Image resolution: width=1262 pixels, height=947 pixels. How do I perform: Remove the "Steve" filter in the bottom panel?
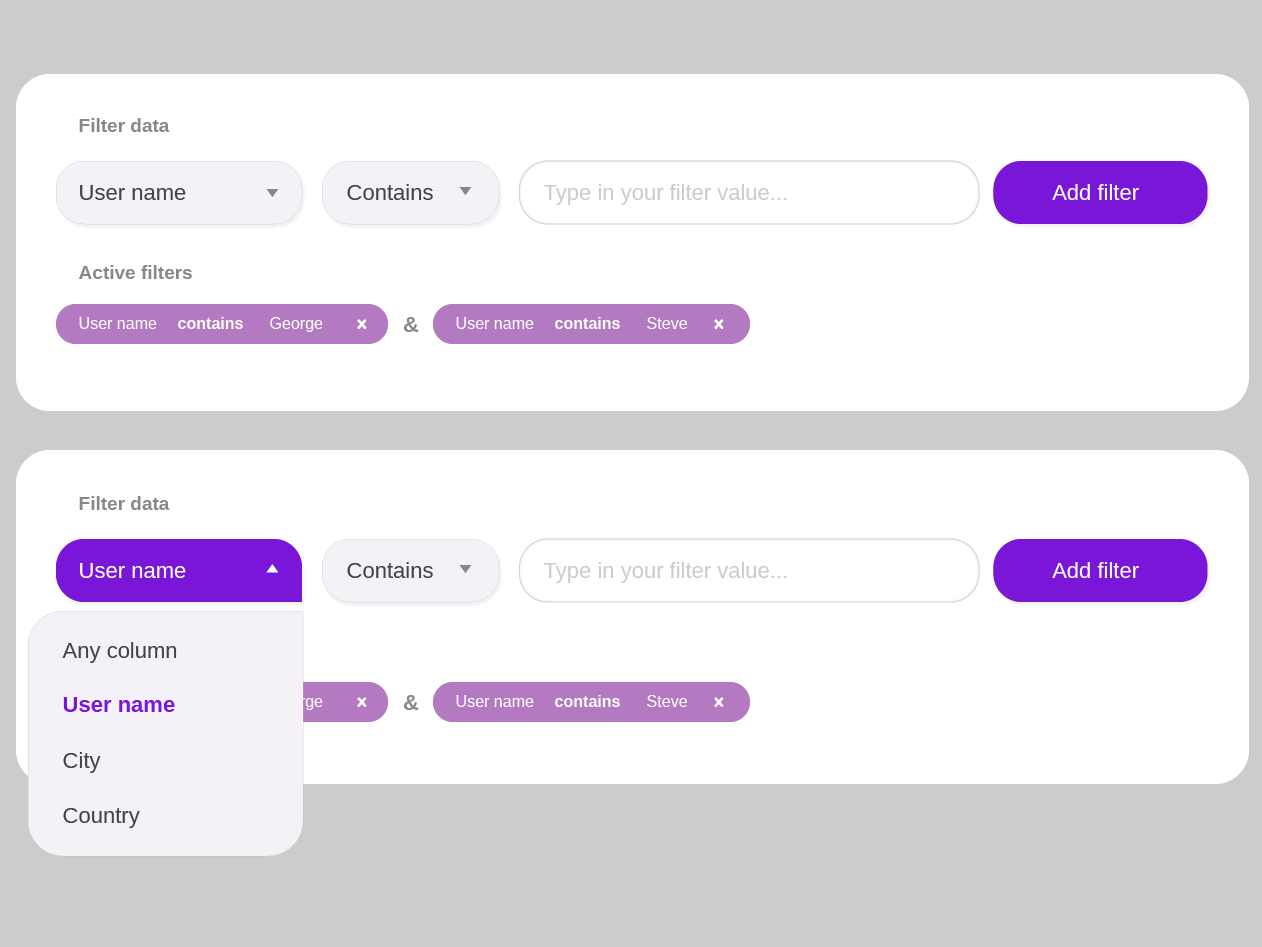click(x=718, y=701)
